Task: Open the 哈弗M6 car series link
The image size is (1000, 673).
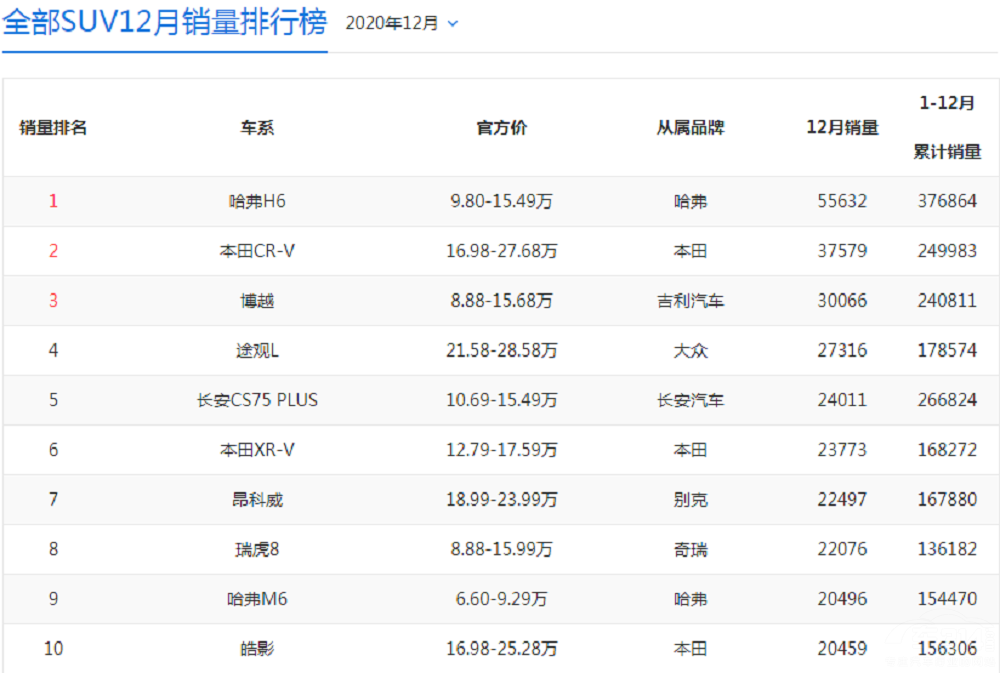Action: (x=257, y=599)
